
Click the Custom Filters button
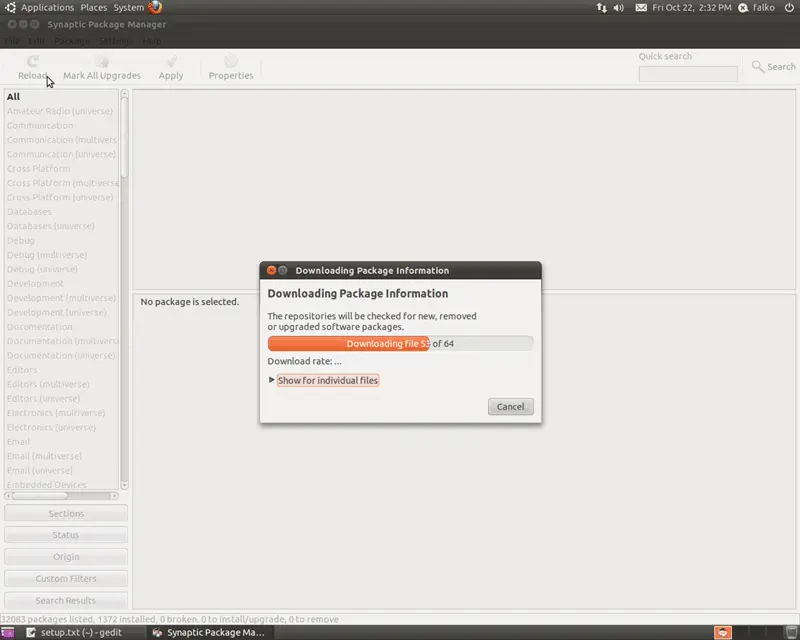click(x=66, y=578)
